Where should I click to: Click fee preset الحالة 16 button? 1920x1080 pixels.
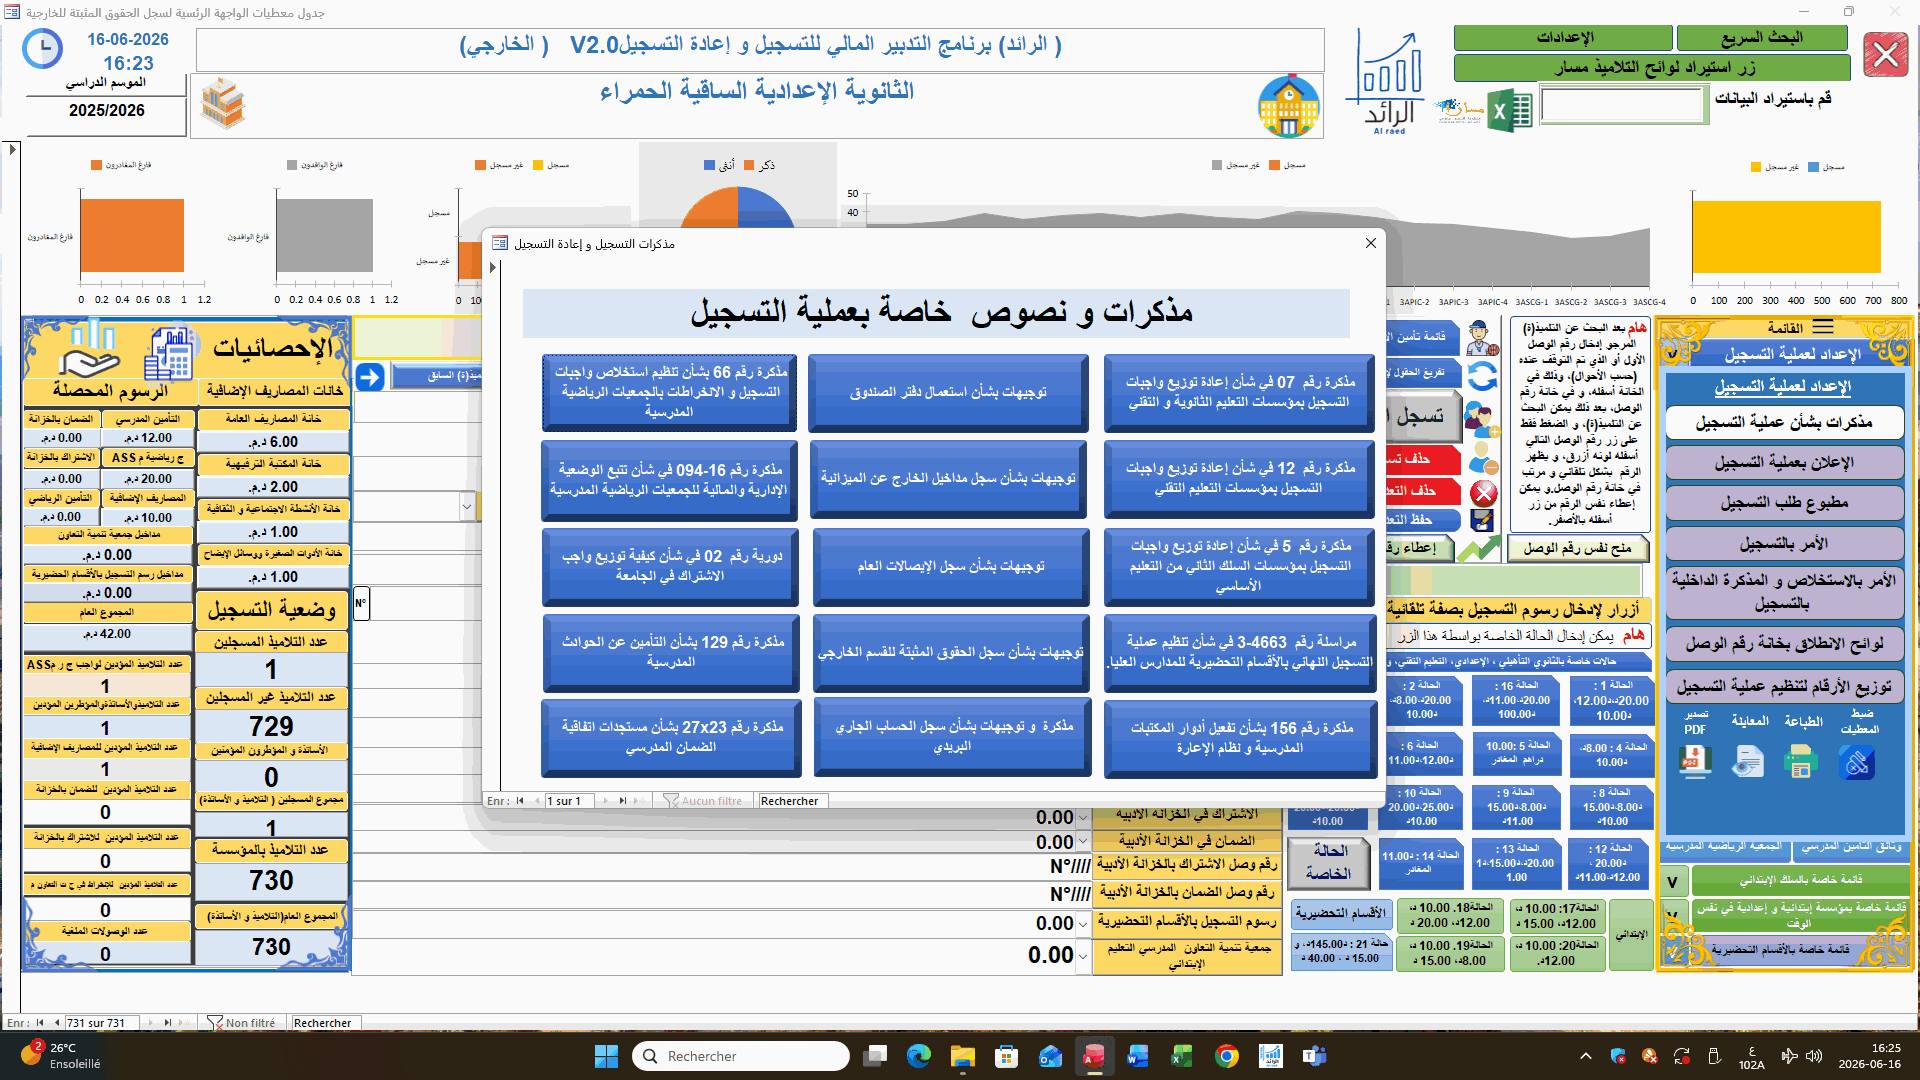tap(1516, 700)
